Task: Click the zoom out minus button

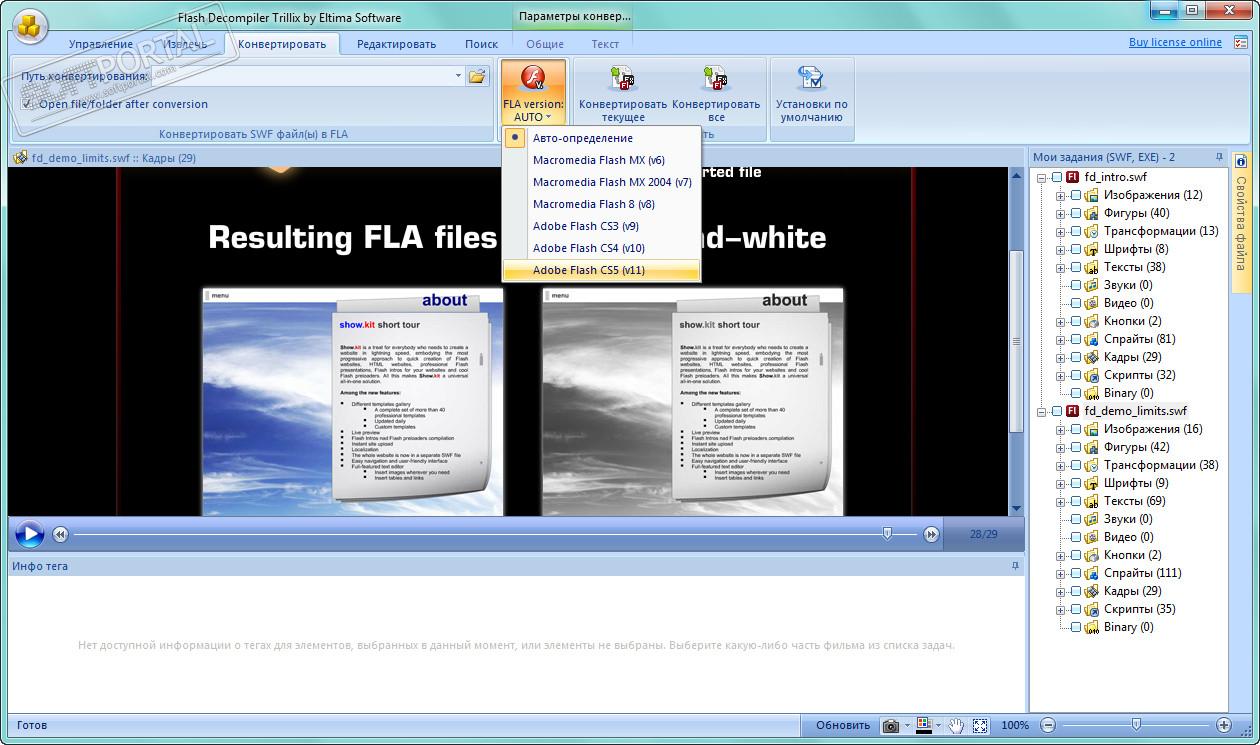Action: (x=1048, y=725)
